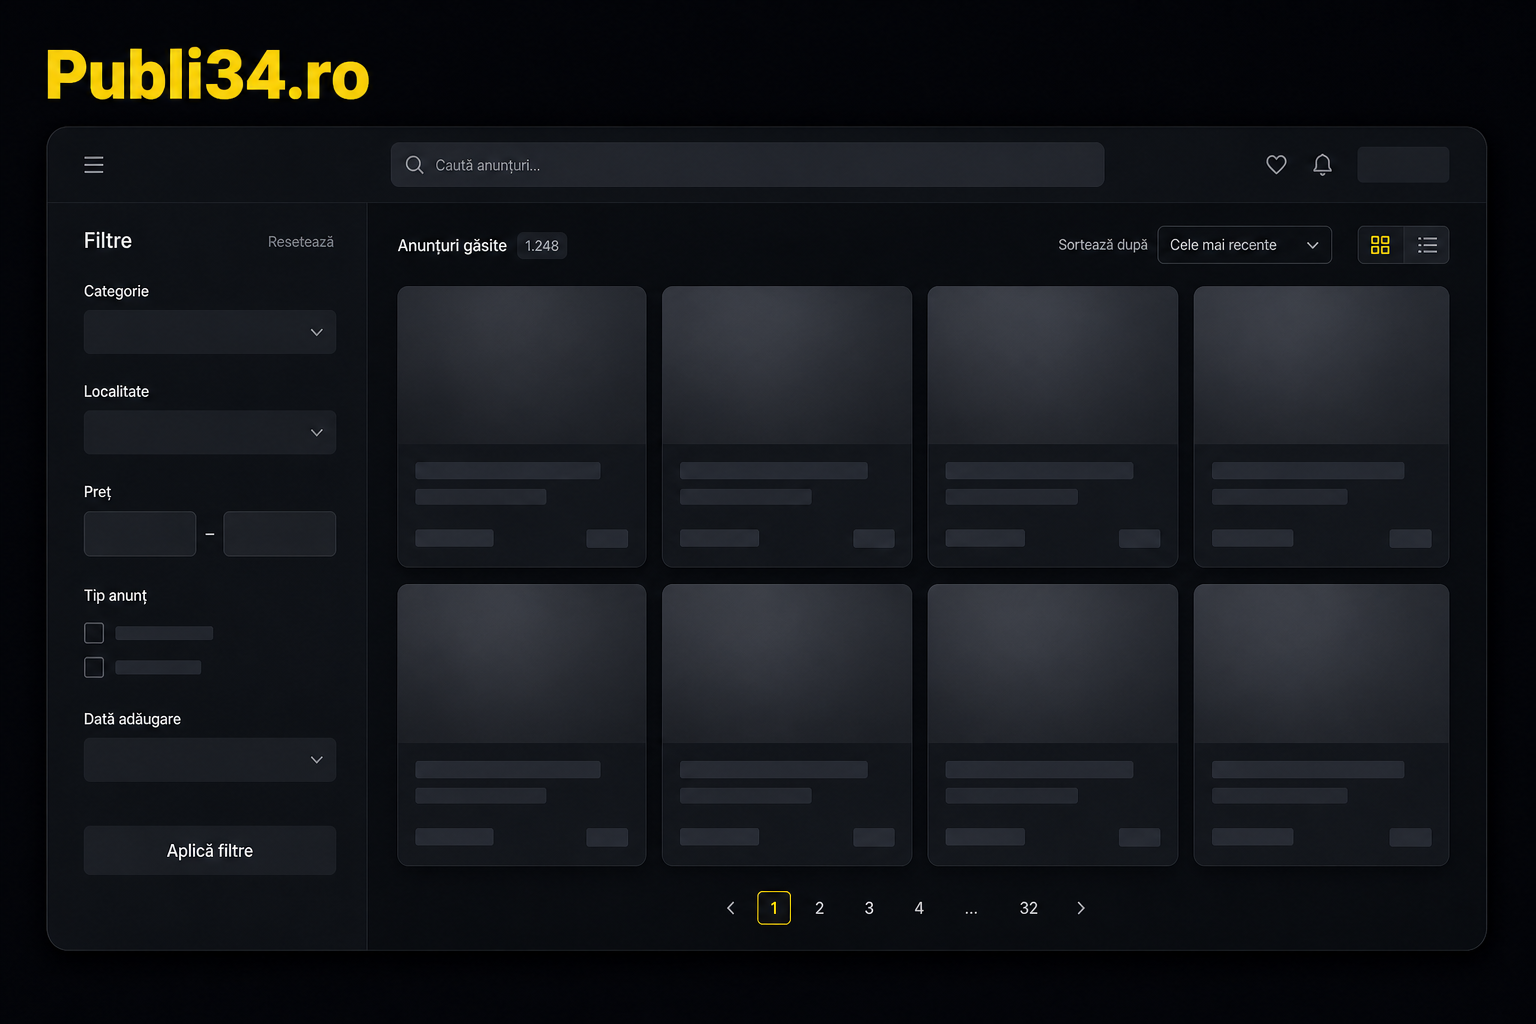
Task: Click the Aplică filtre button
Action: click(x=210, y=851)
